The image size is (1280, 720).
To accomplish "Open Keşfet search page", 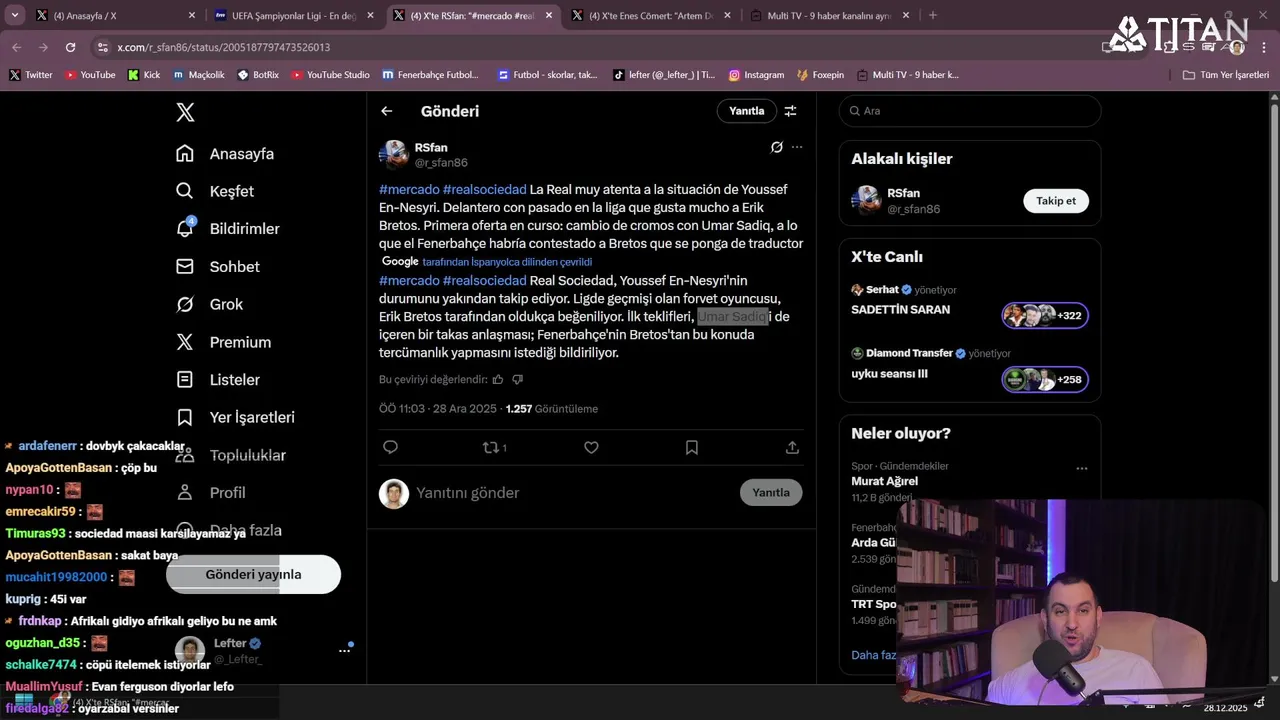I will click(231, 191).
